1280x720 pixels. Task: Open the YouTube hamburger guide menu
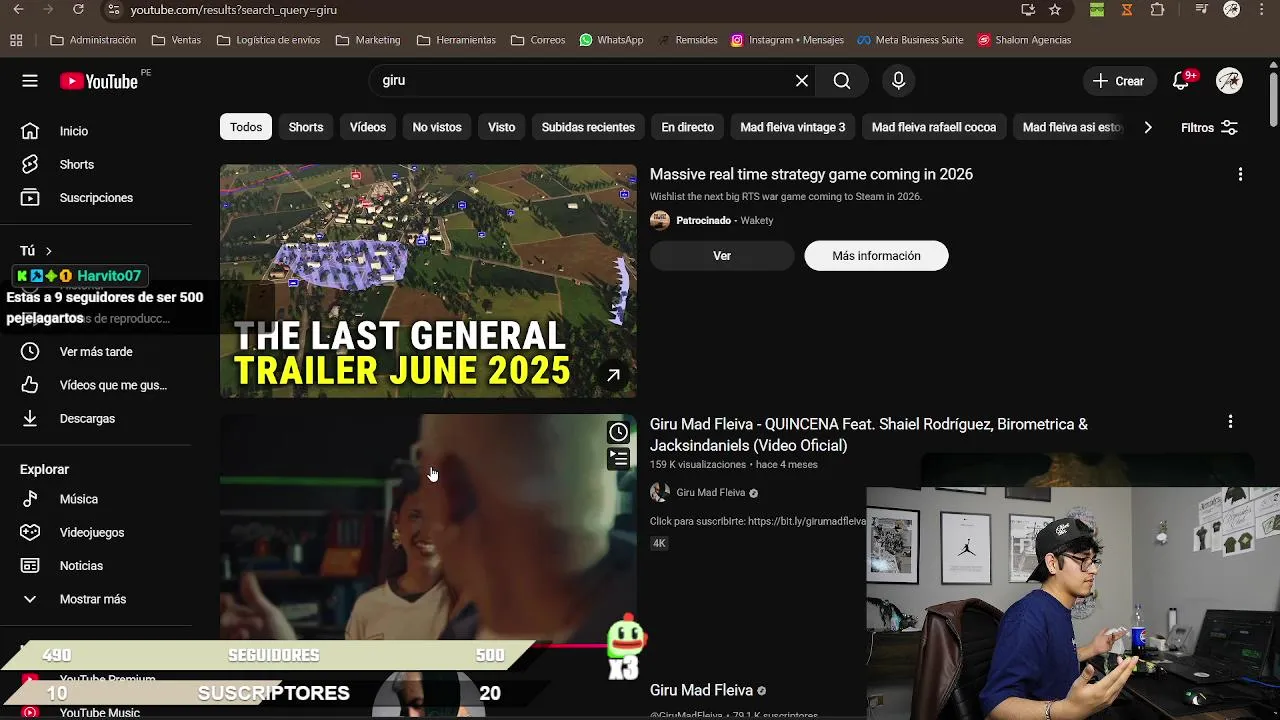tap(30, 81)
